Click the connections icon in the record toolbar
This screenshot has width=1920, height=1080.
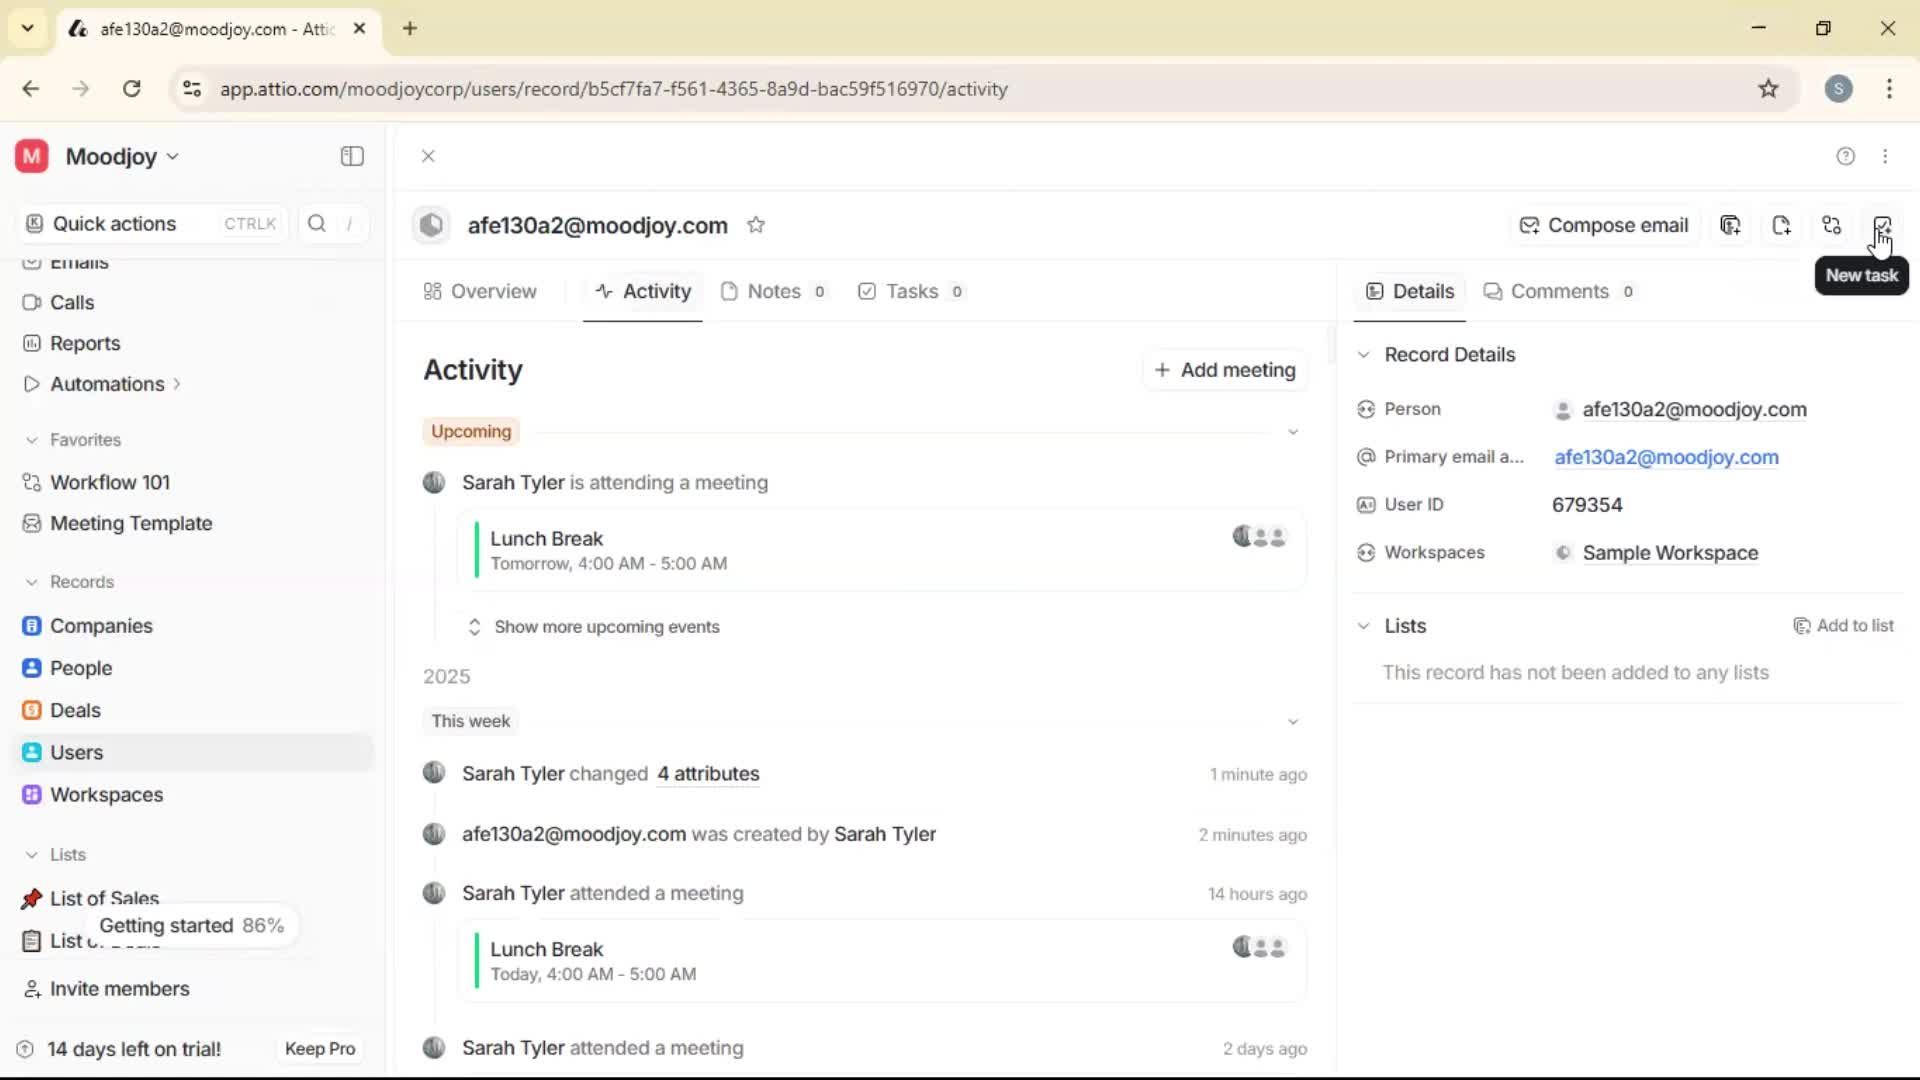pos(1832,225)
